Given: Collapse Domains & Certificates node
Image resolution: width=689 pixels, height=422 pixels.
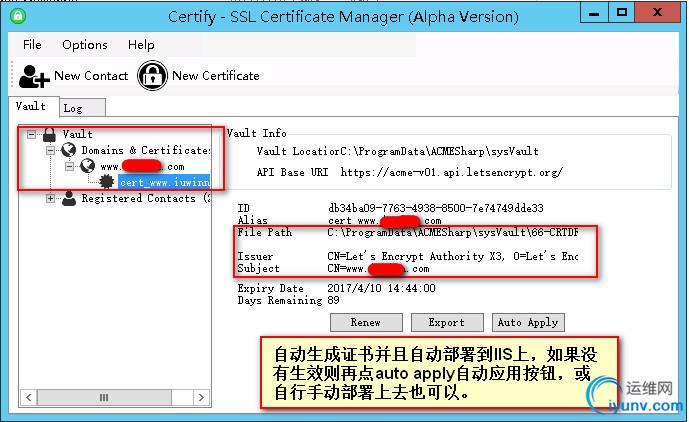Looking at the screenshot, I should tap(51, 150).
